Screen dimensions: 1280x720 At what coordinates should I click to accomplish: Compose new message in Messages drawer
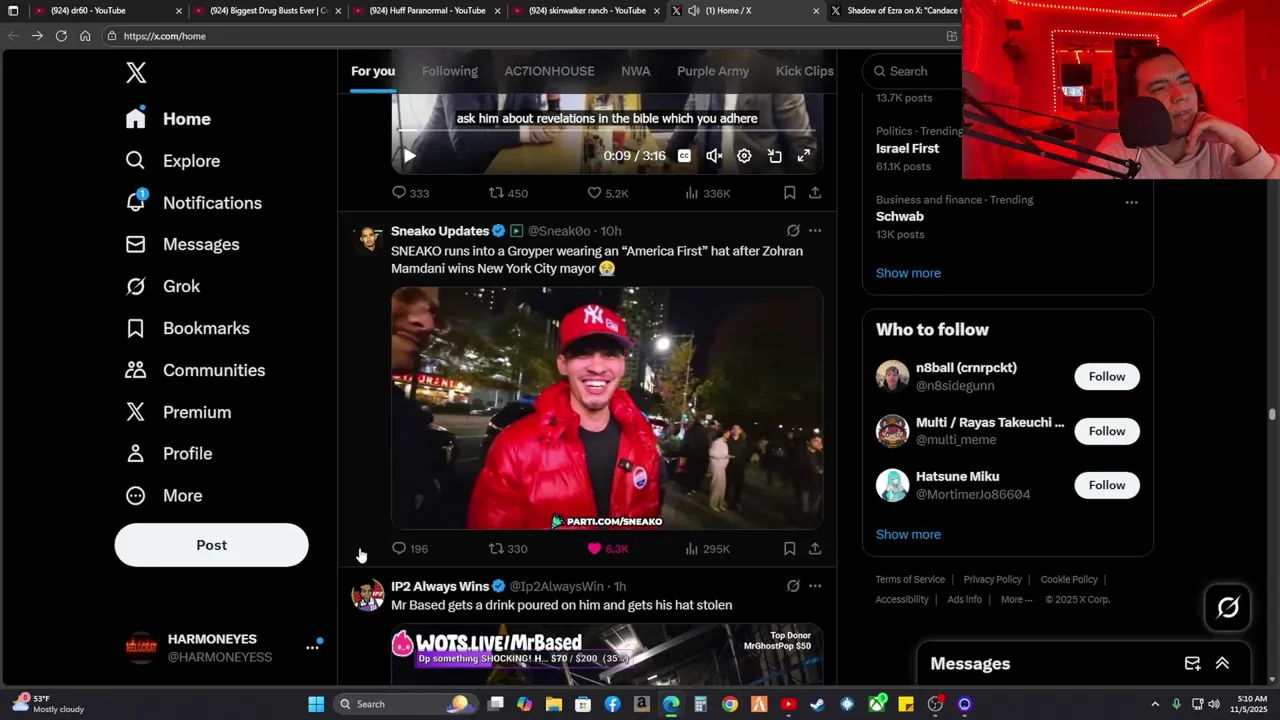1192,664
